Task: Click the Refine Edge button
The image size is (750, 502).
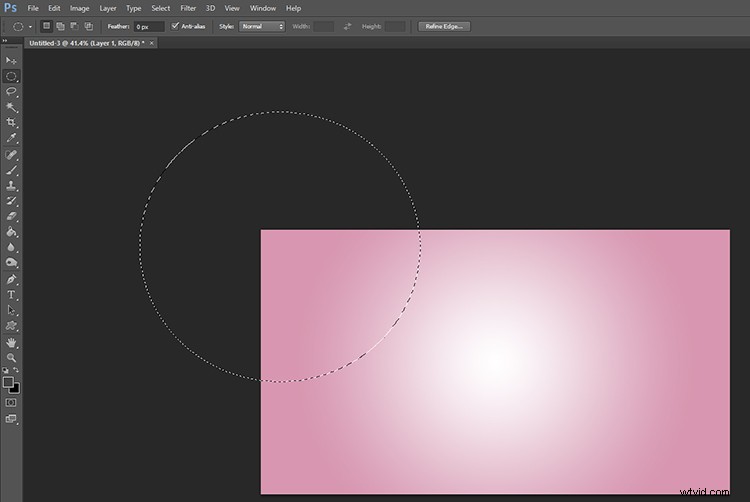Action: click(x=444, y=26)
